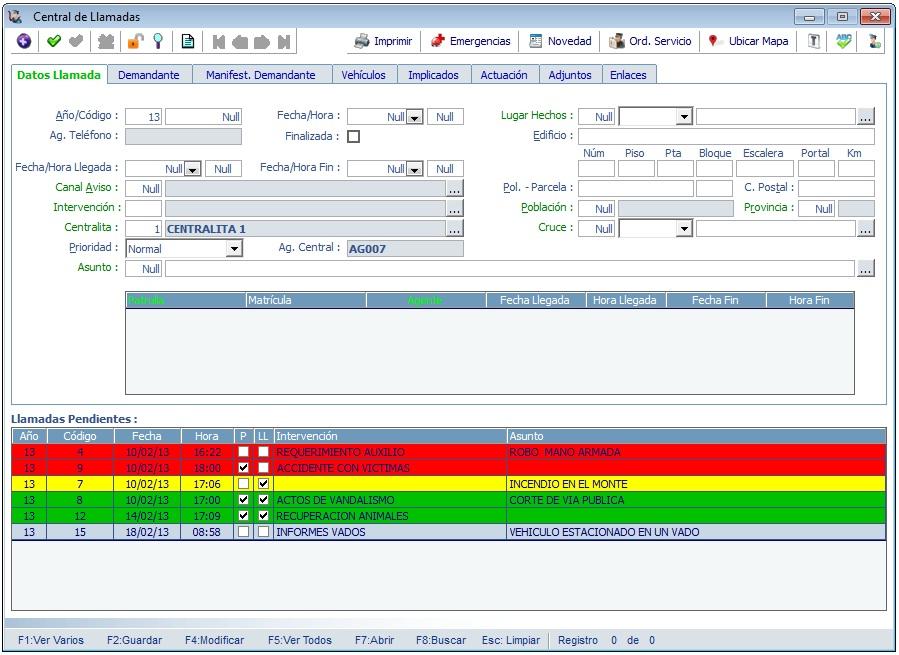899x655 pixels.
Task: Open Cruce ellipsis lookup button
Action: tap(866, 229)
